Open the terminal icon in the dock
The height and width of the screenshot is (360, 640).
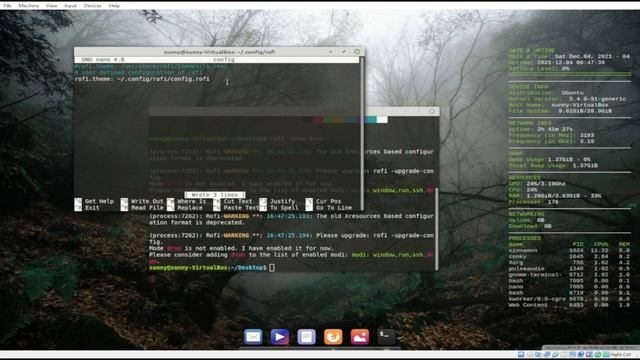pyautogui.click(x=386, y=337)
